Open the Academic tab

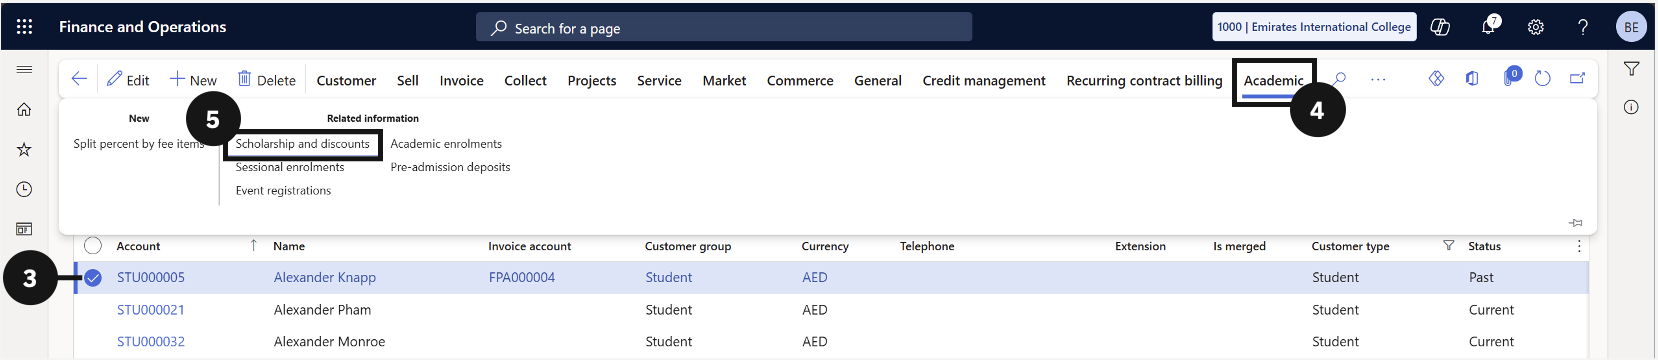point(1274,80)
